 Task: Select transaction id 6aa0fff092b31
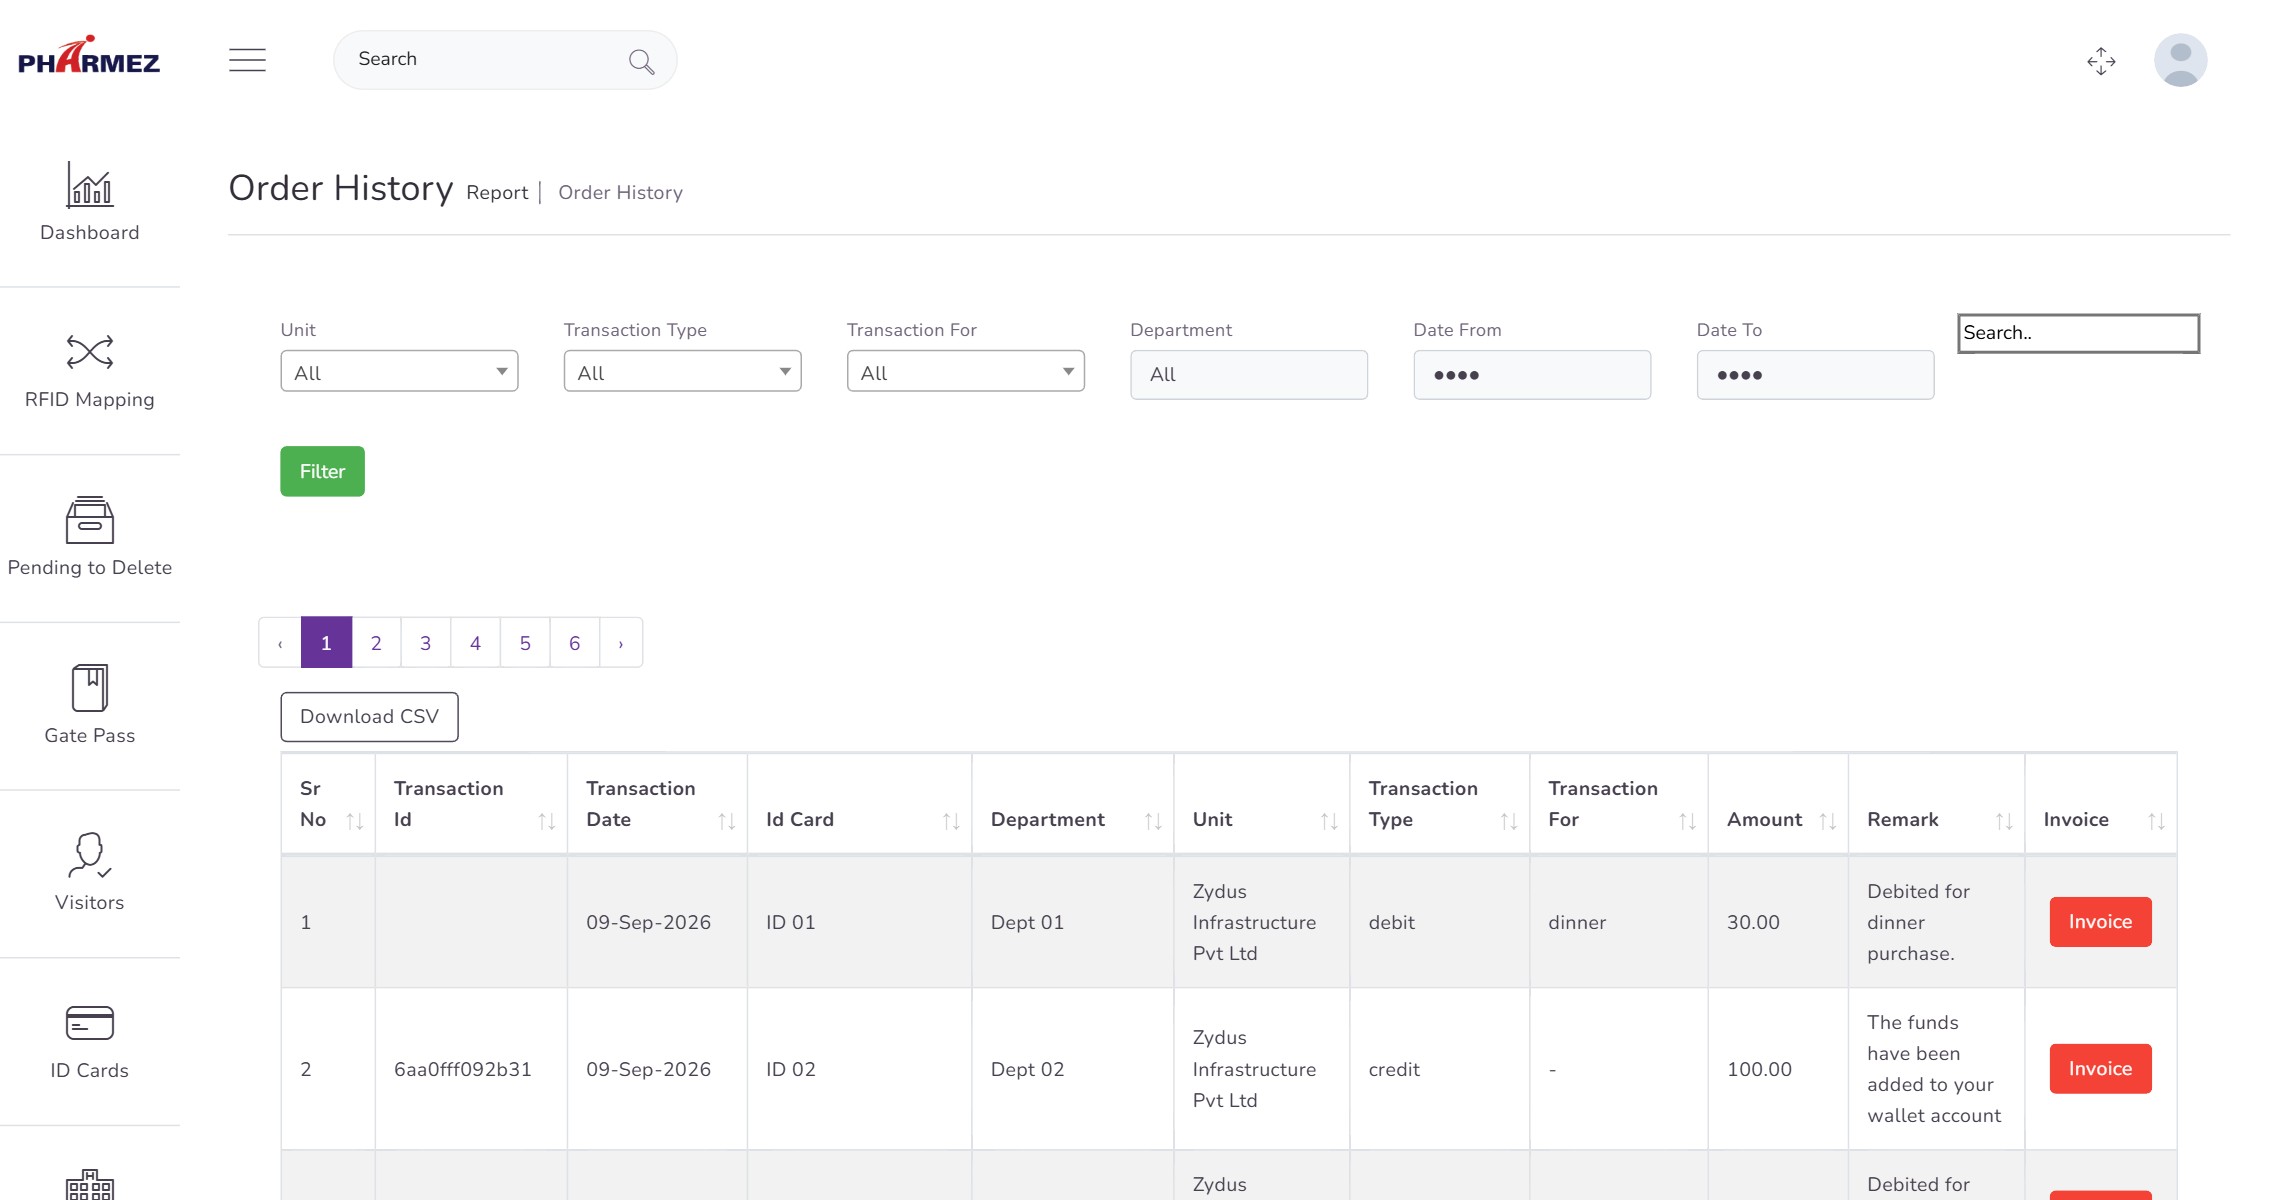[x=463, y=1069]
